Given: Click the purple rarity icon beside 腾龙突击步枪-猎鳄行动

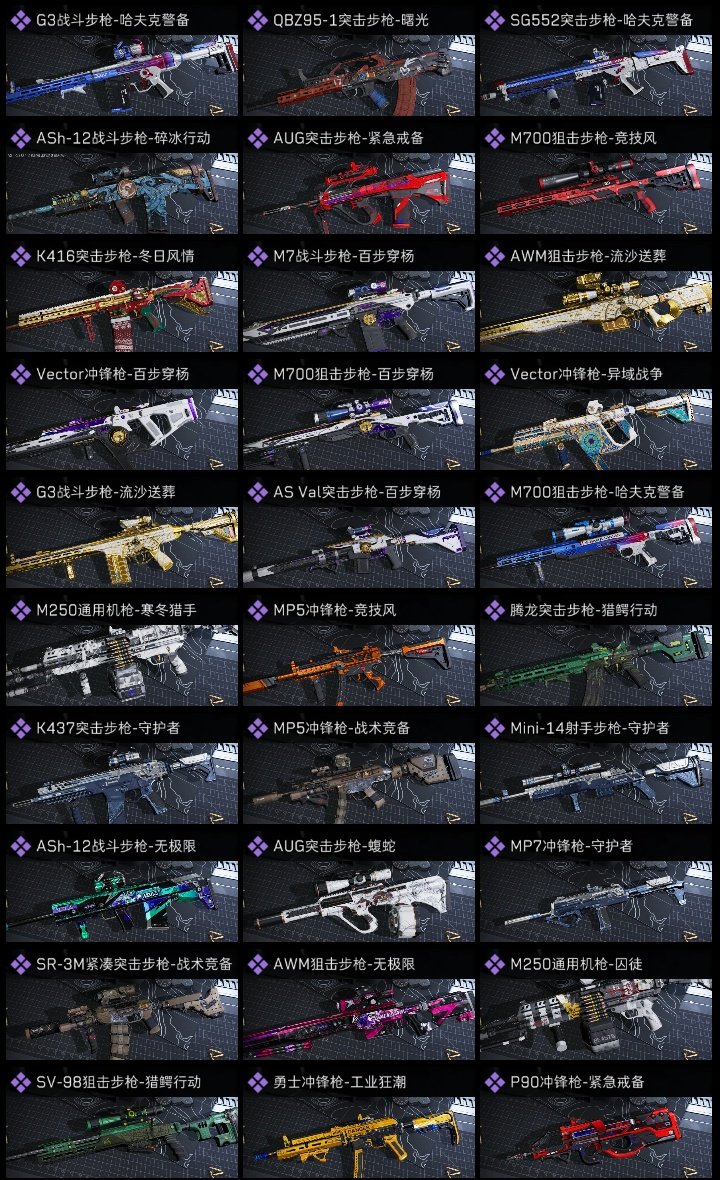Looking at the screenshot, I should tap(494, 610).
